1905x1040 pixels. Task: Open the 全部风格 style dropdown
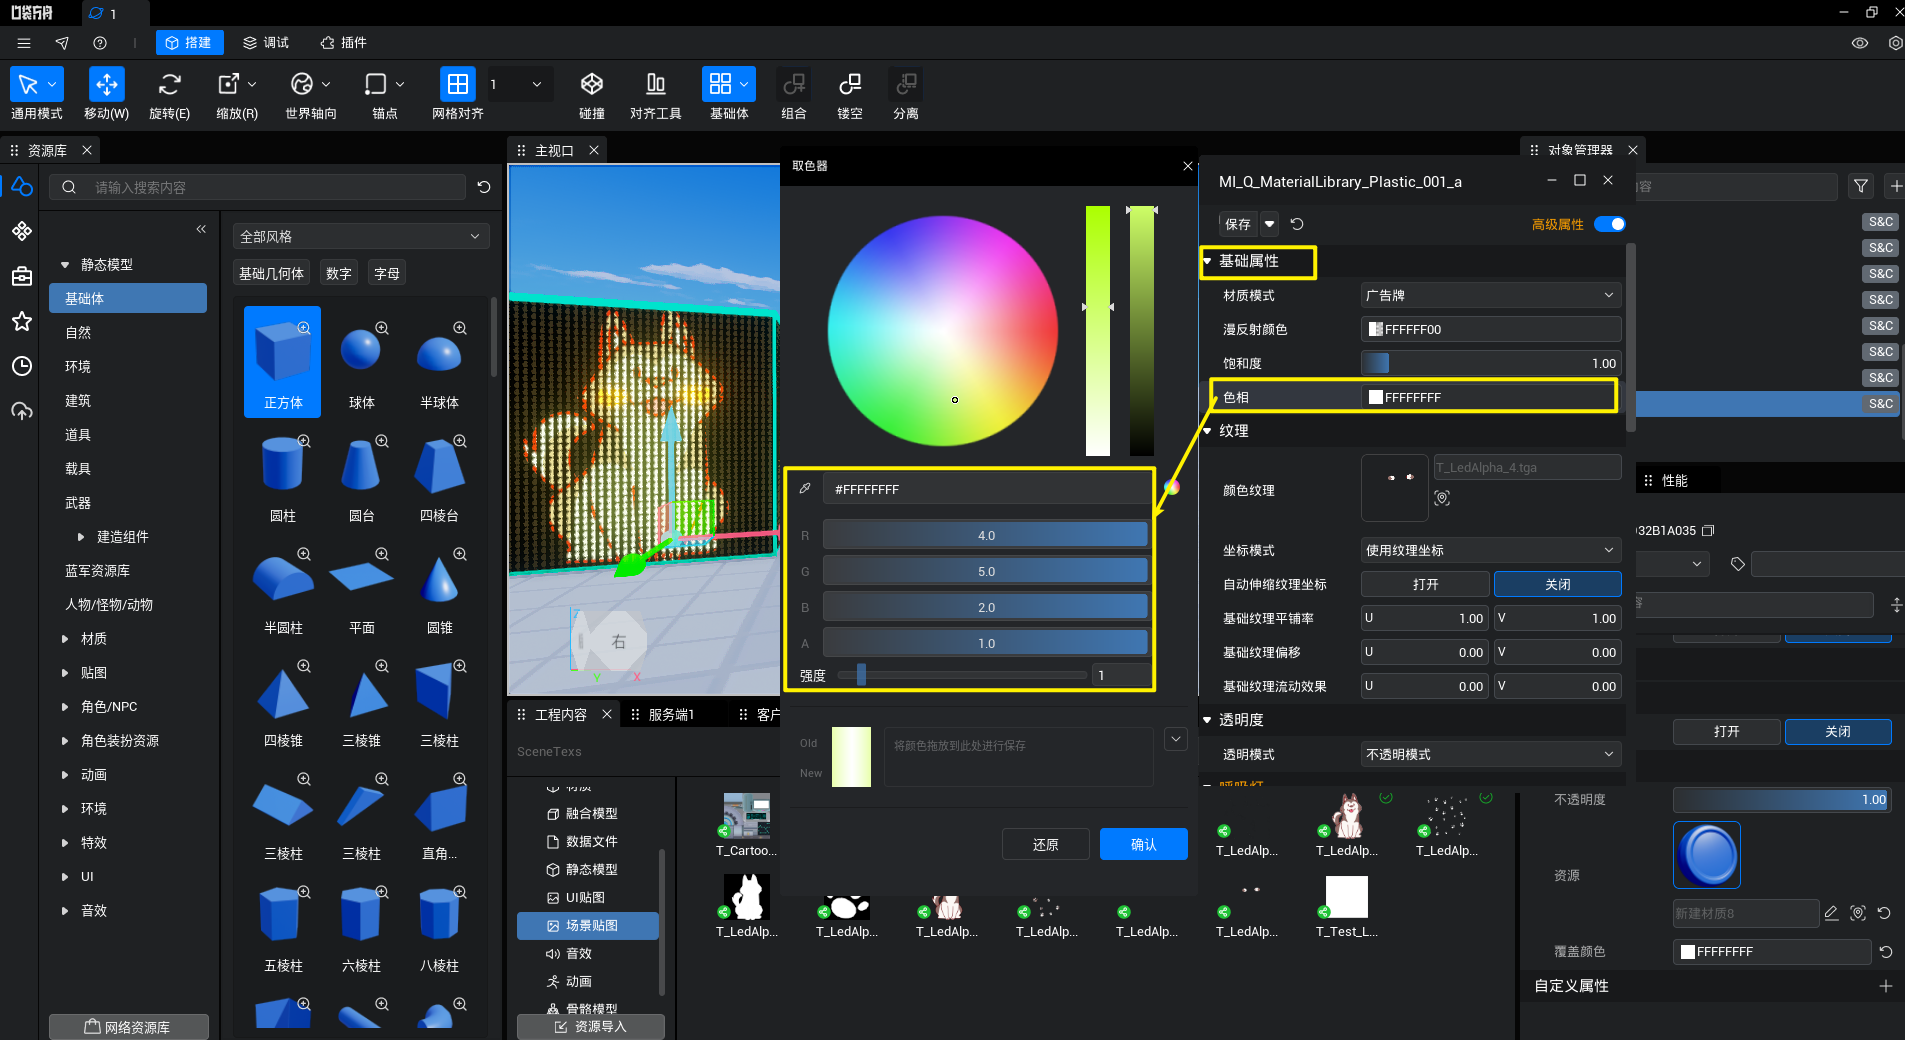tap(360, 236)
